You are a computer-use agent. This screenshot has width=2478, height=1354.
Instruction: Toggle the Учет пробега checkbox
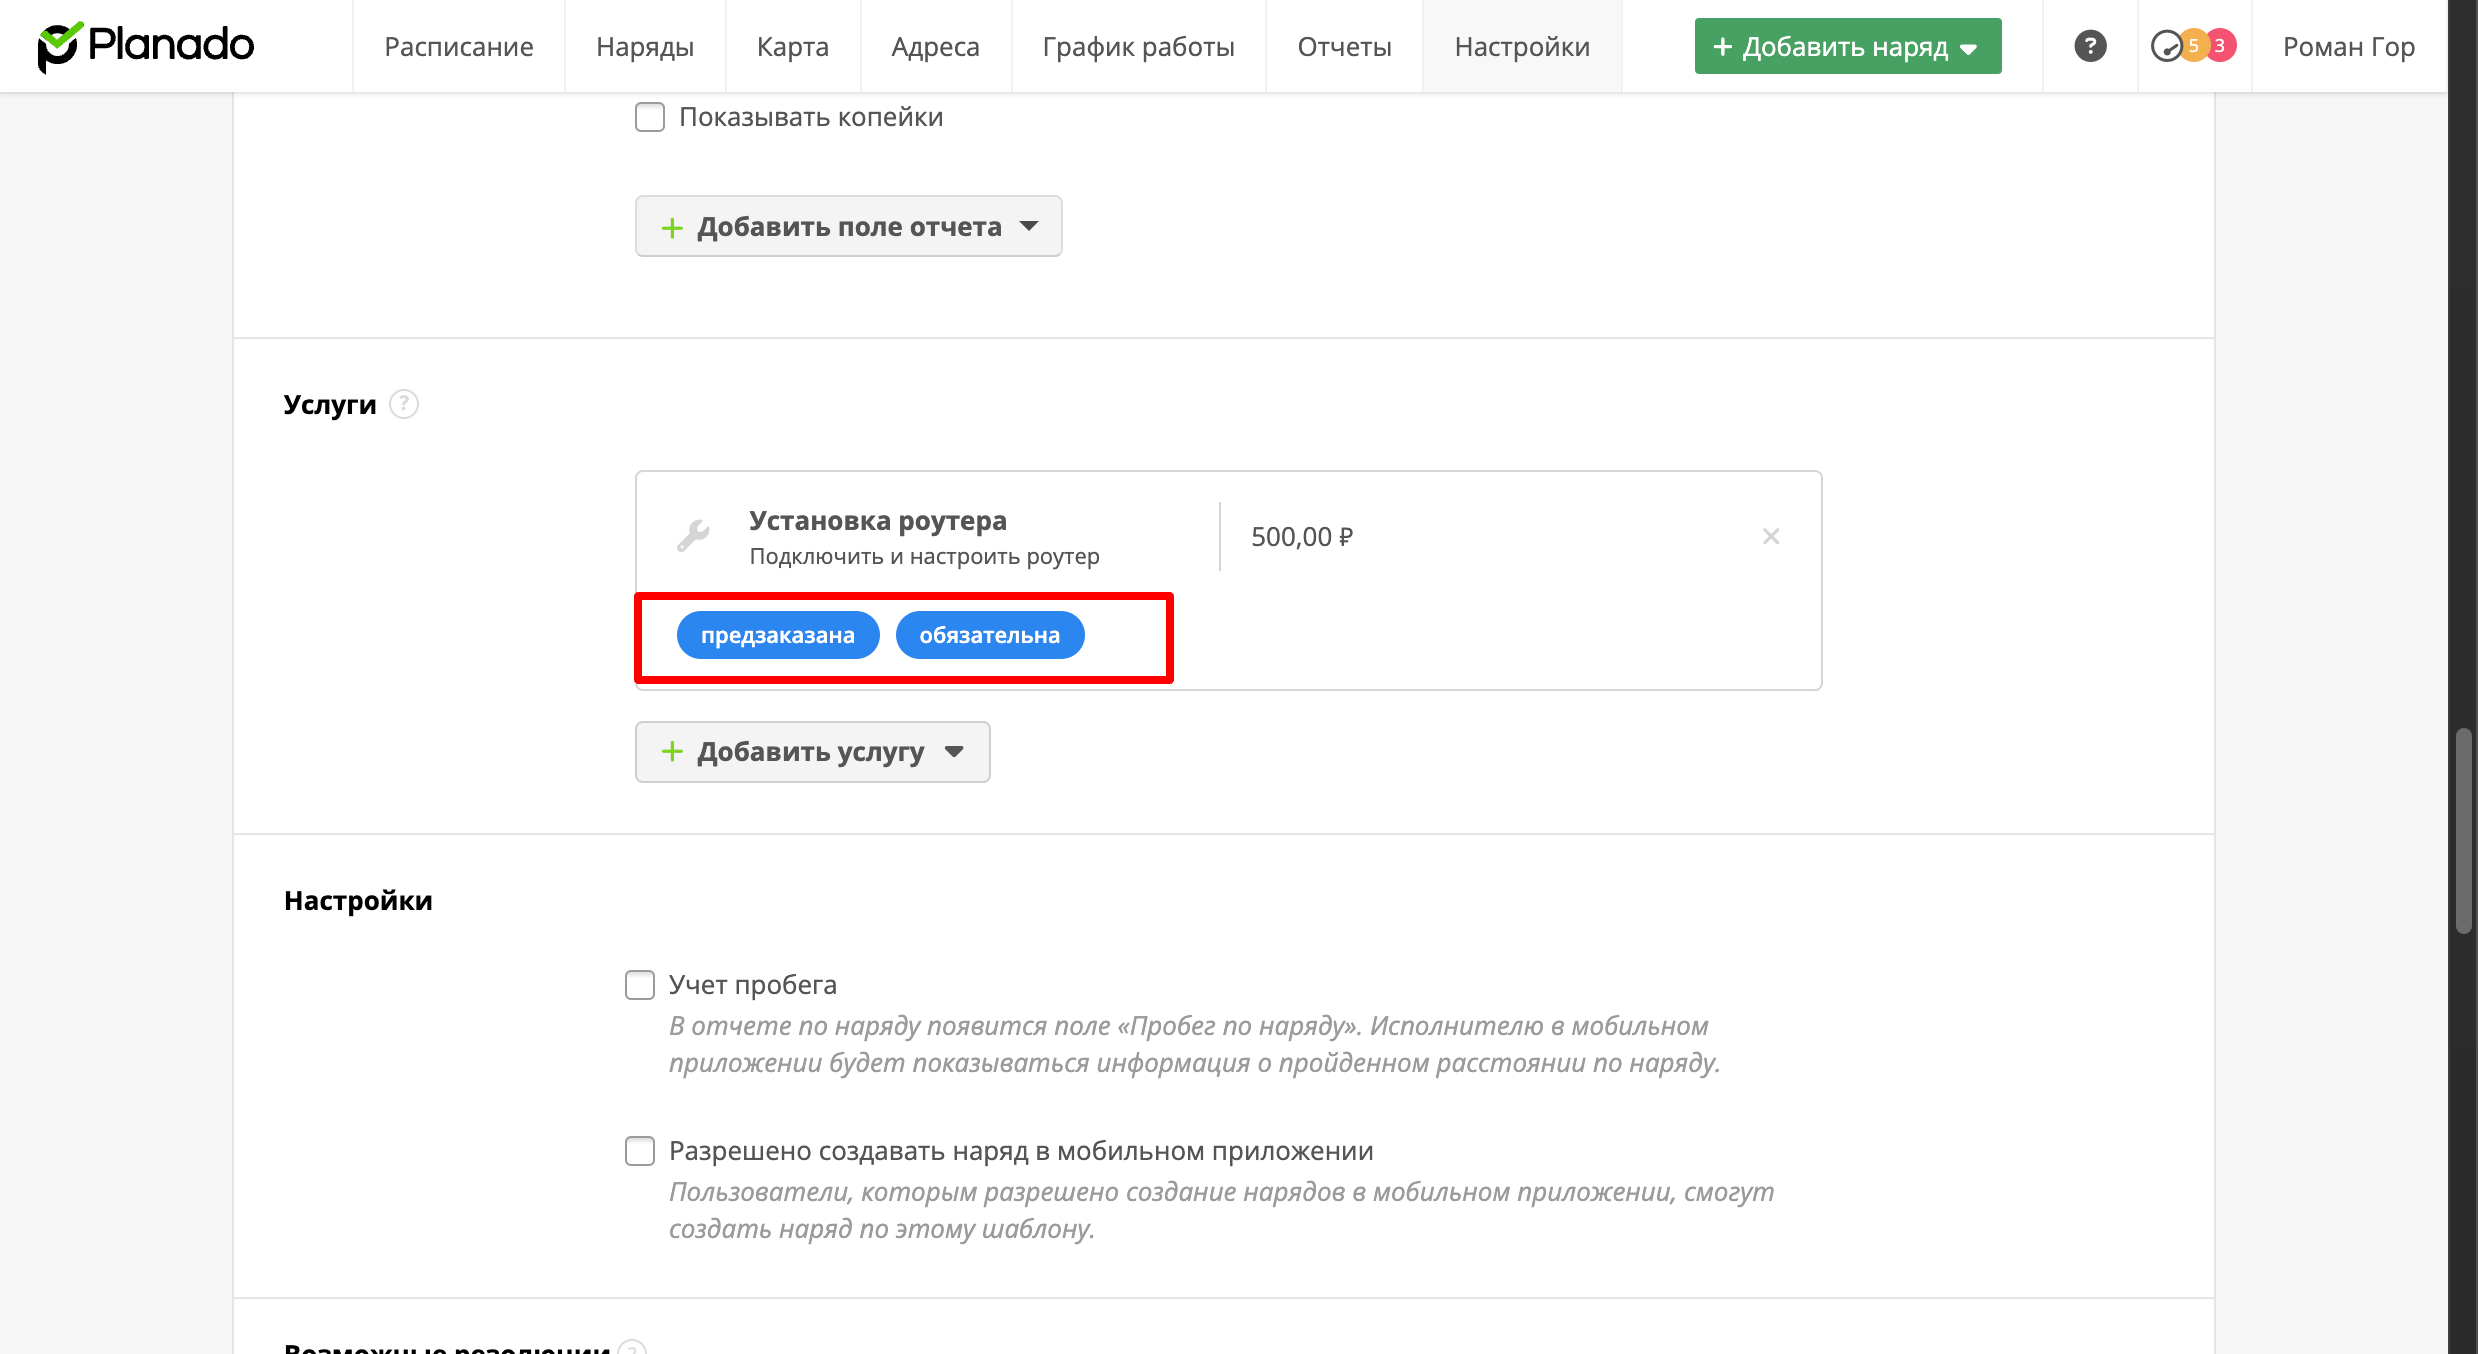point(640,985)
